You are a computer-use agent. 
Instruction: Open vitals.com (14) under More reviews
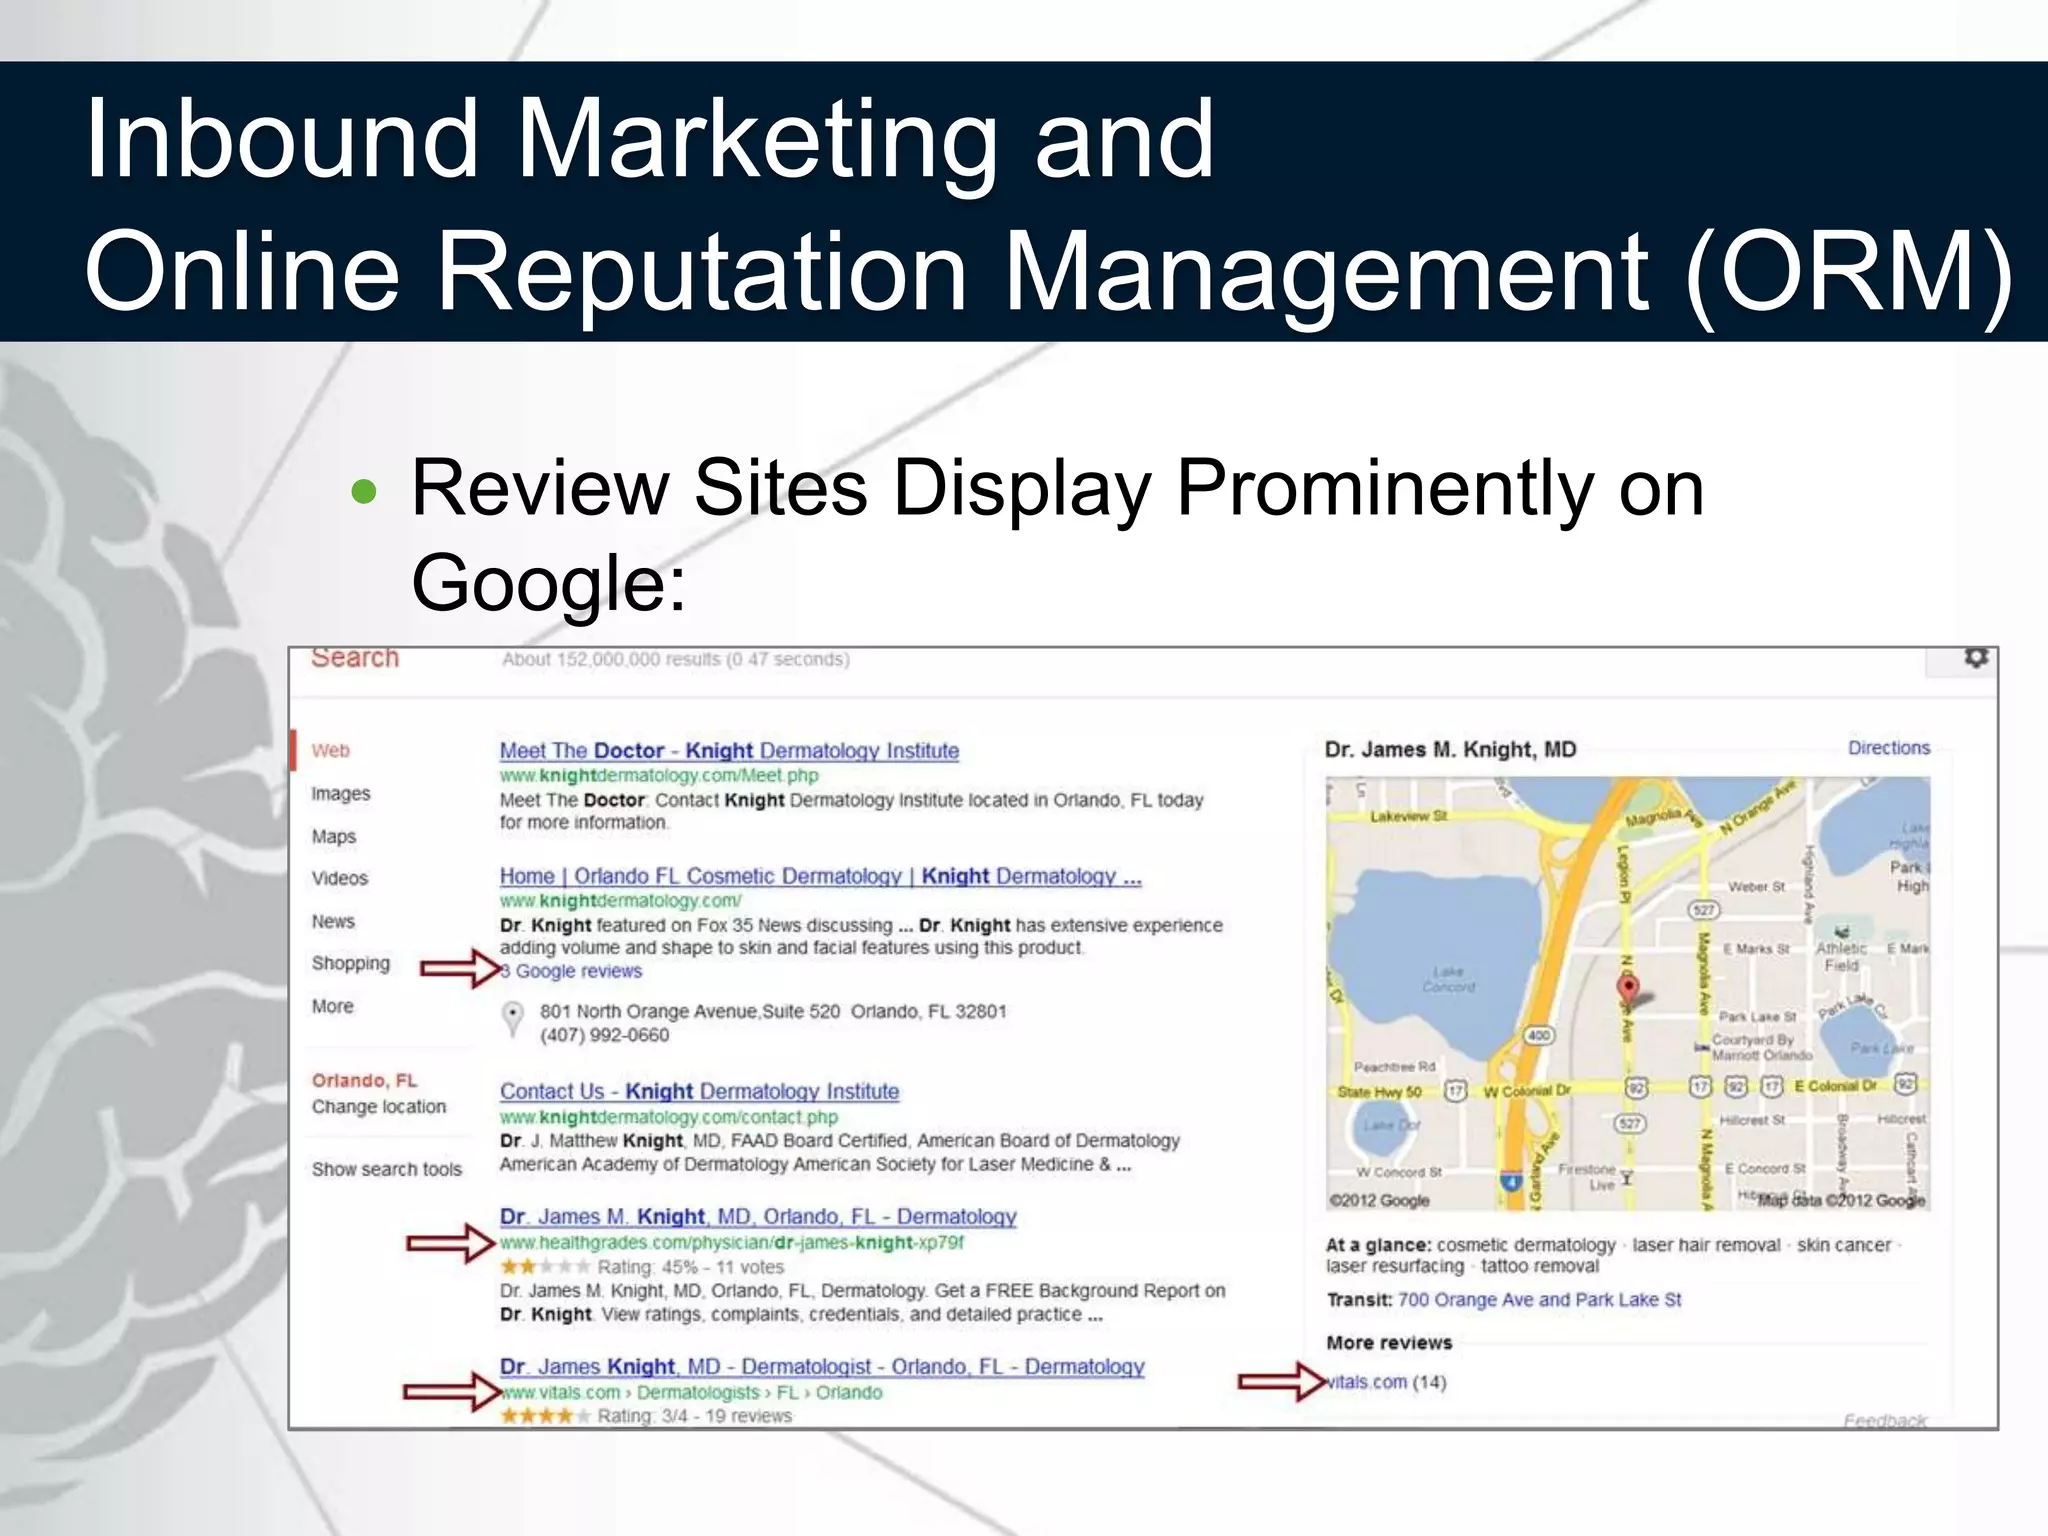1386,1382
